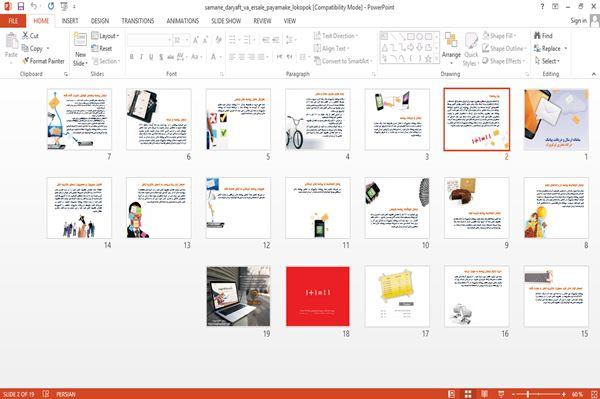Open the FILE tab

13,21
